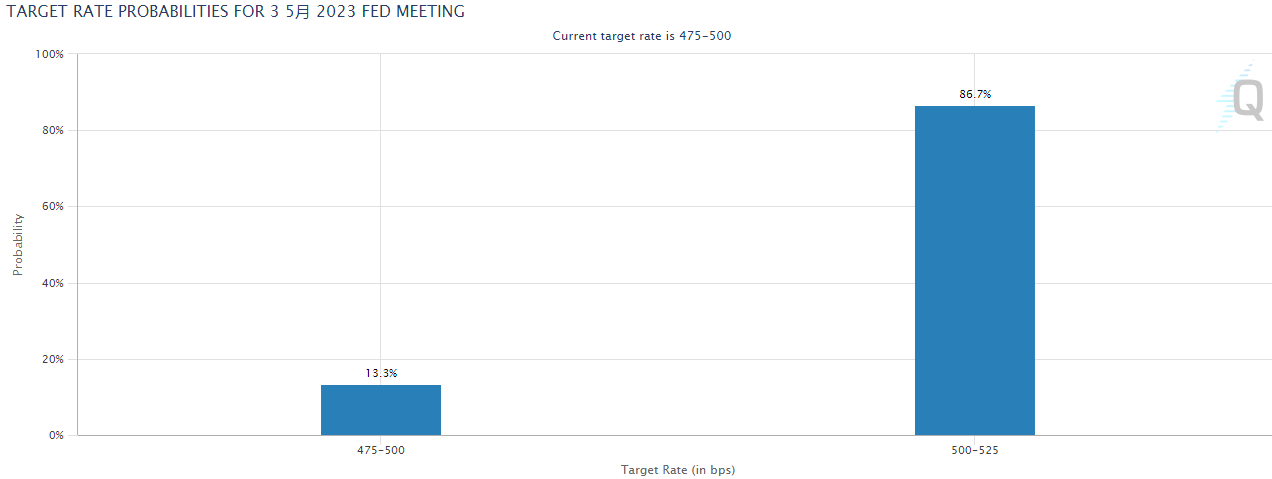Select the 86.7% data label
This screenshot has height=479, width=1272.
click(x=975, y=94)
